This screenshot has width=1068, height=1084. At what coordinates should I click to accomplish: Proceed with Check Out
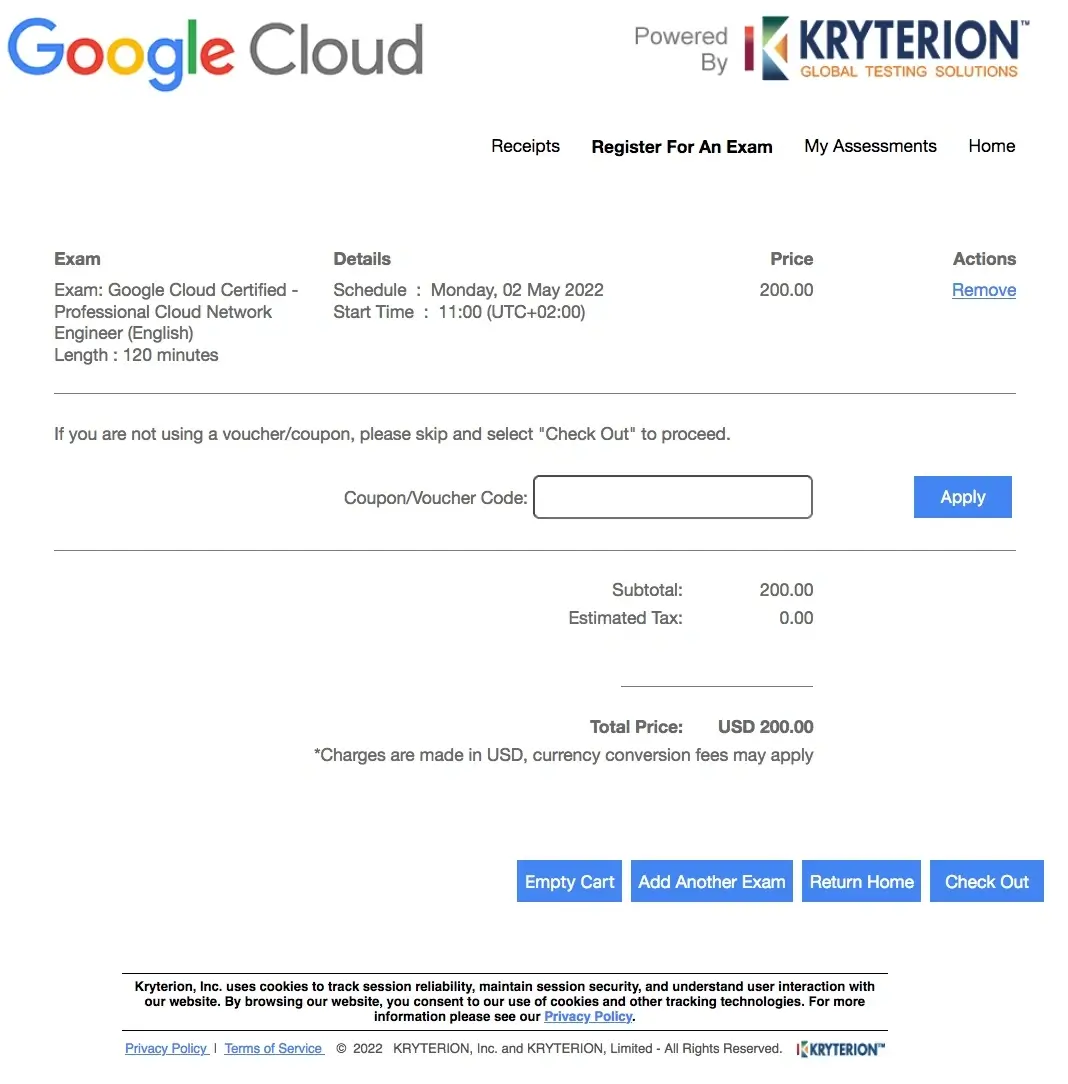tap(986, 881)
